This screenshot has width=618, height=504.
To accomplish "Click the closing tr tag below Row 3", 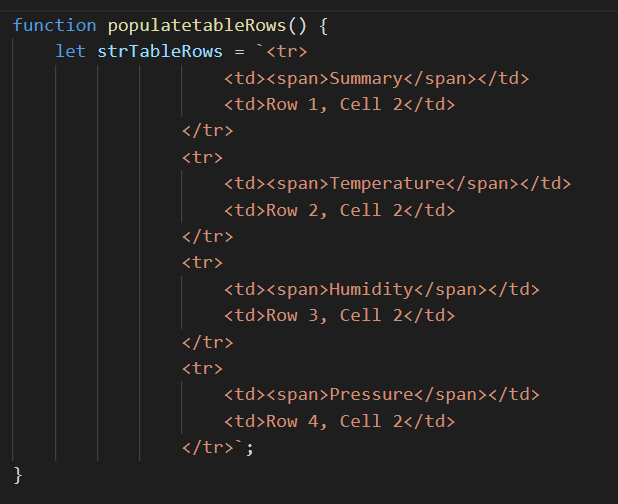I will [208, 342].
